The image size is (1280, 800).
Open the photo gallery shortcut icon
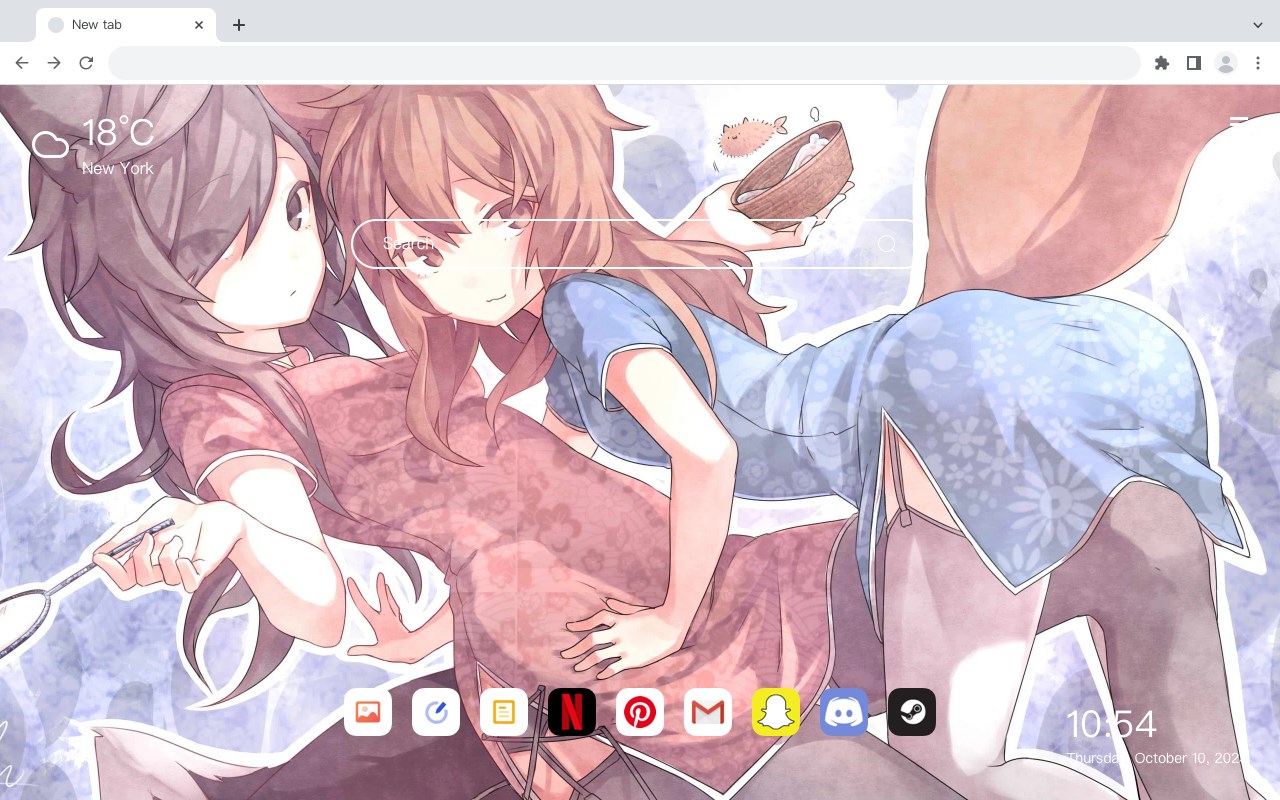click(x=368, y=712)
